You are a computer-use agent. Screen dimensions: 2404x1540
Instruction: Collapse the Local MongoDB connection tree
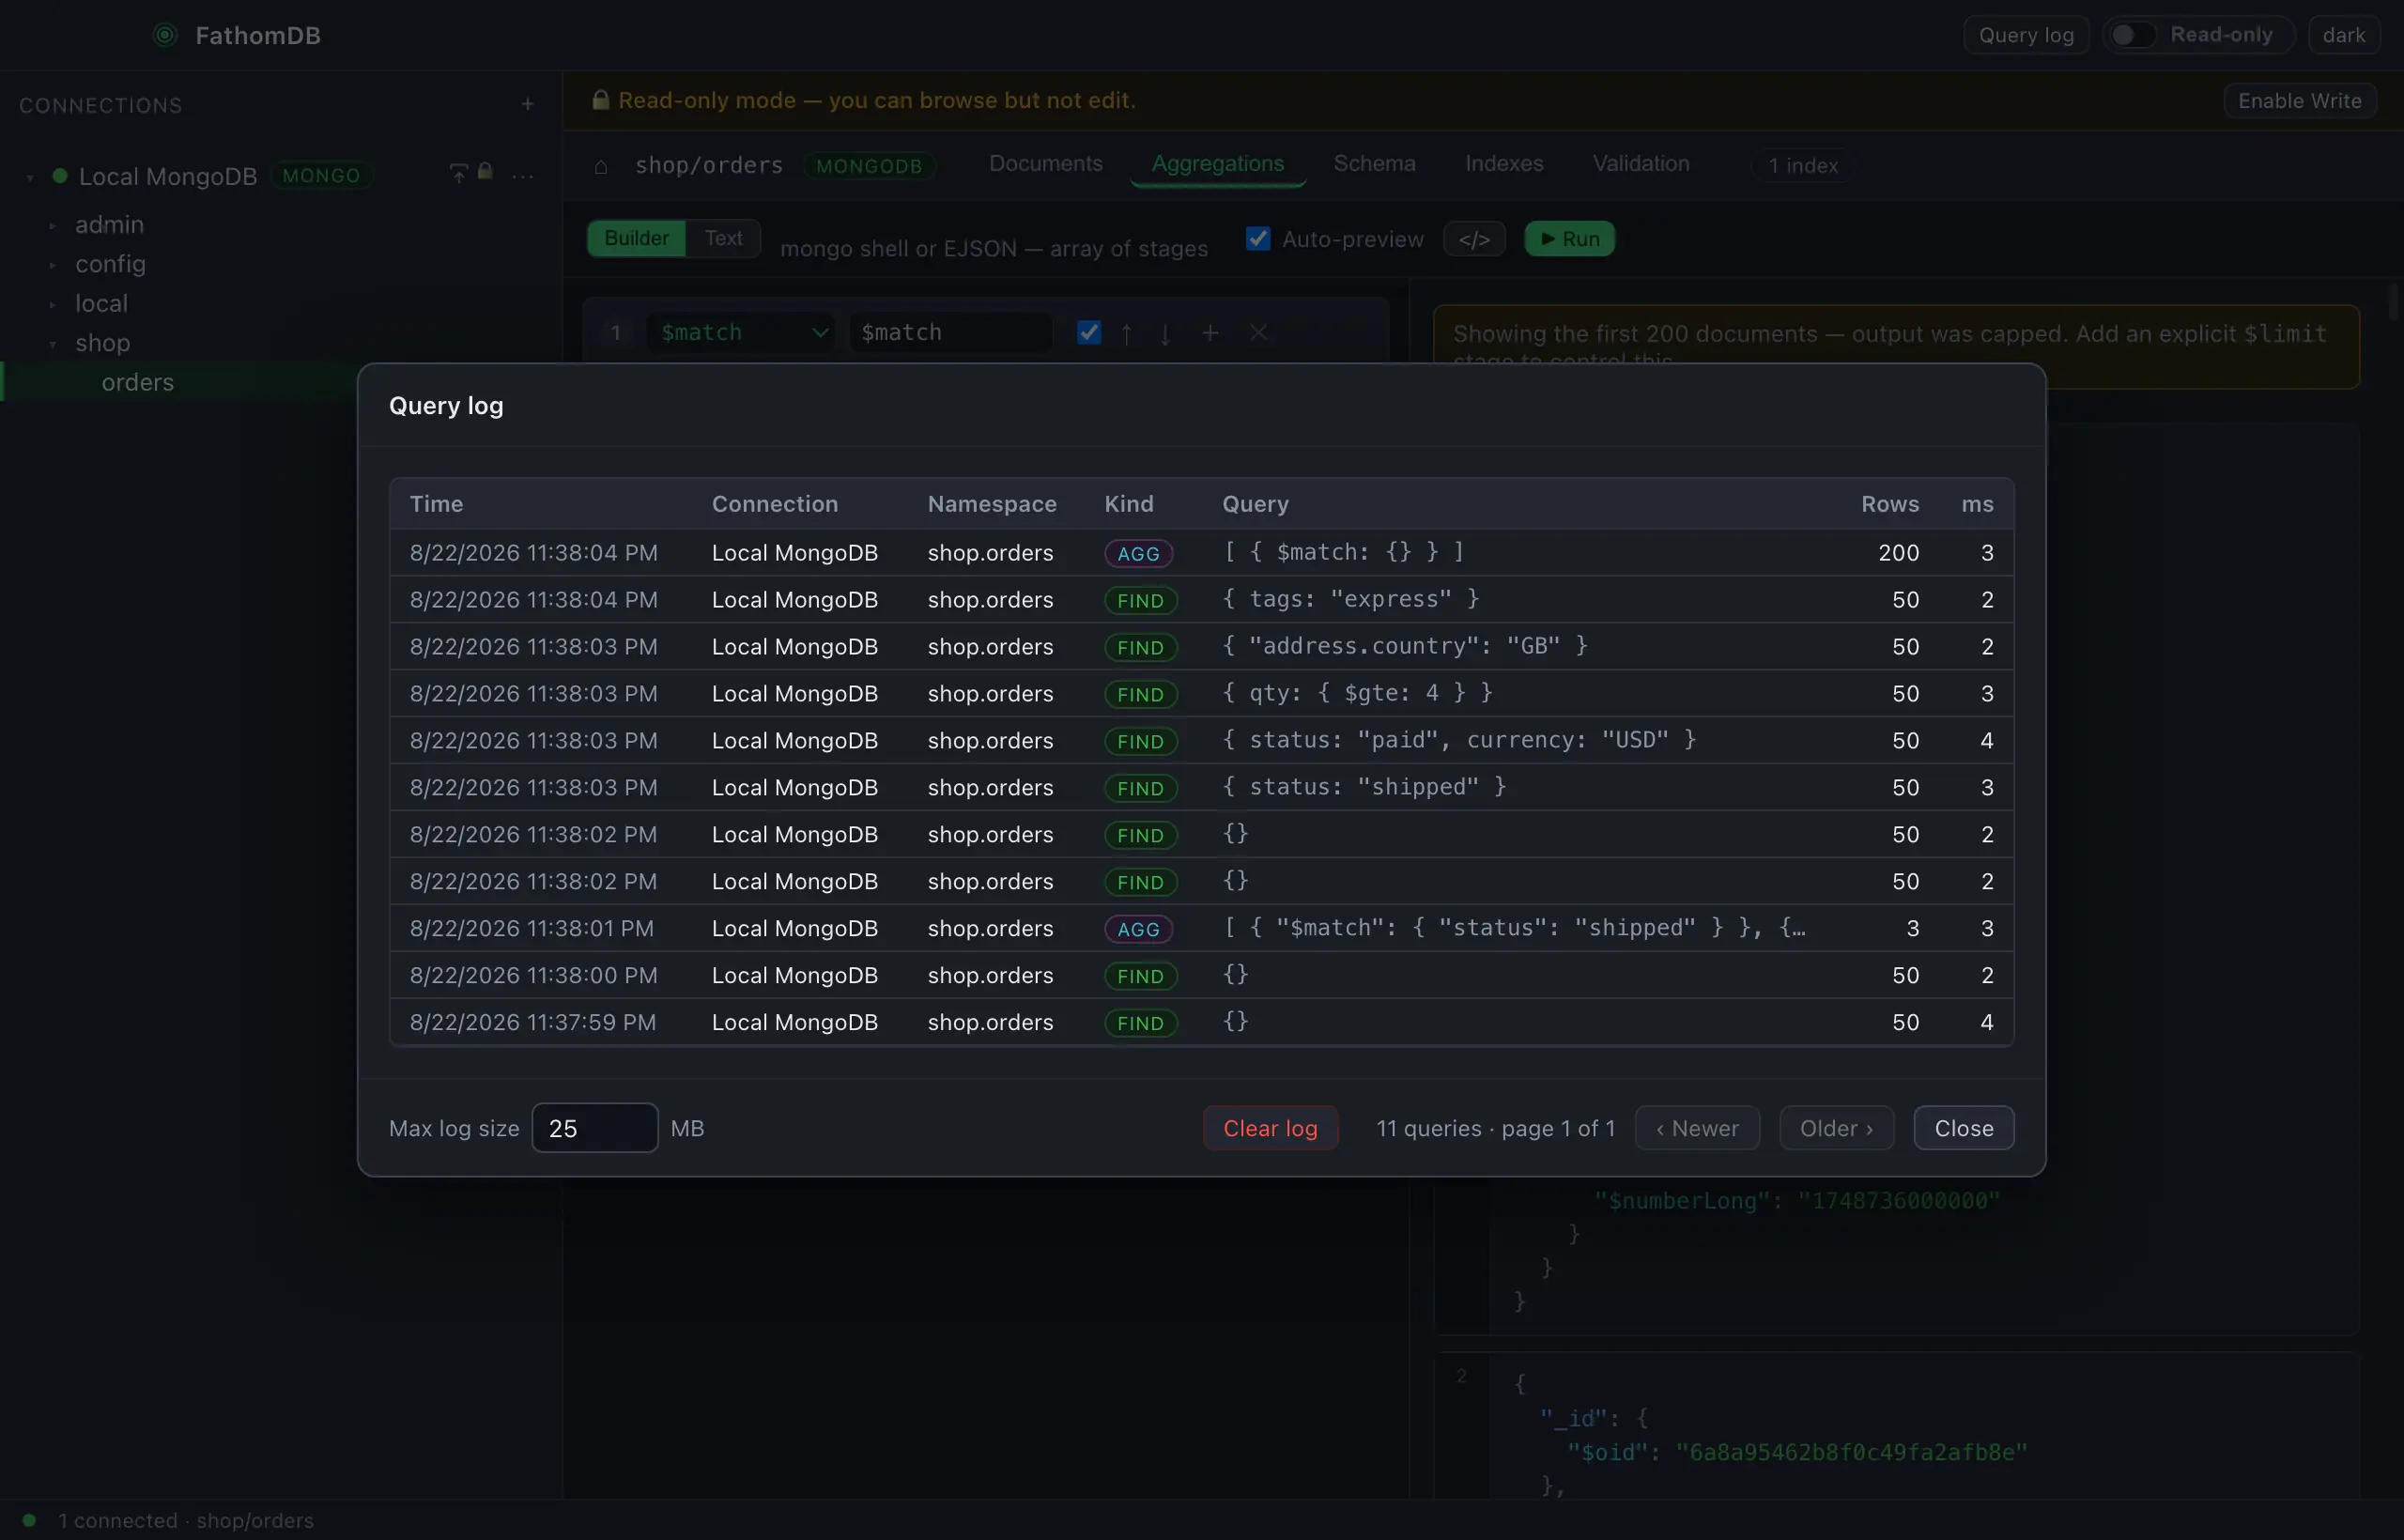(30, 177)
